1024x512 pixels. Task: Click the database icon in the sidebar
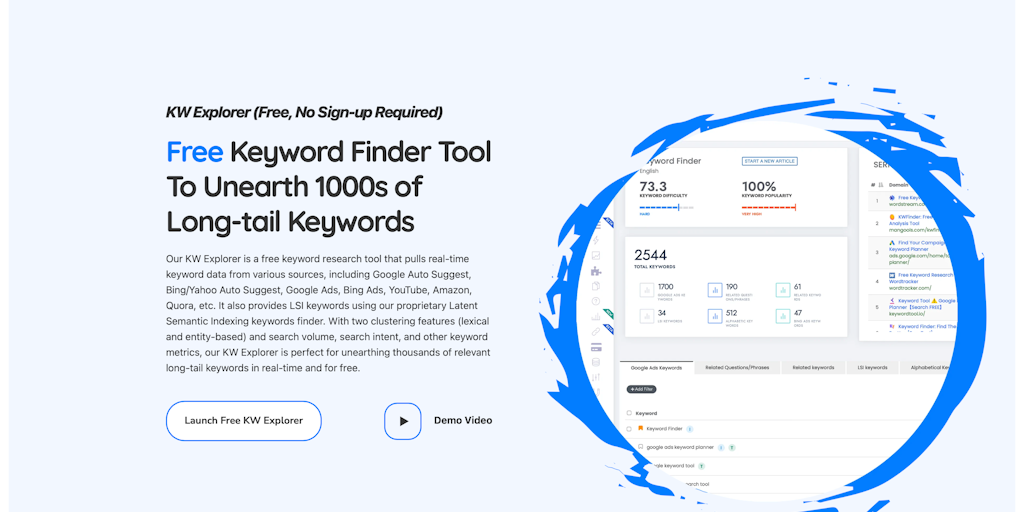pos(596,362)
